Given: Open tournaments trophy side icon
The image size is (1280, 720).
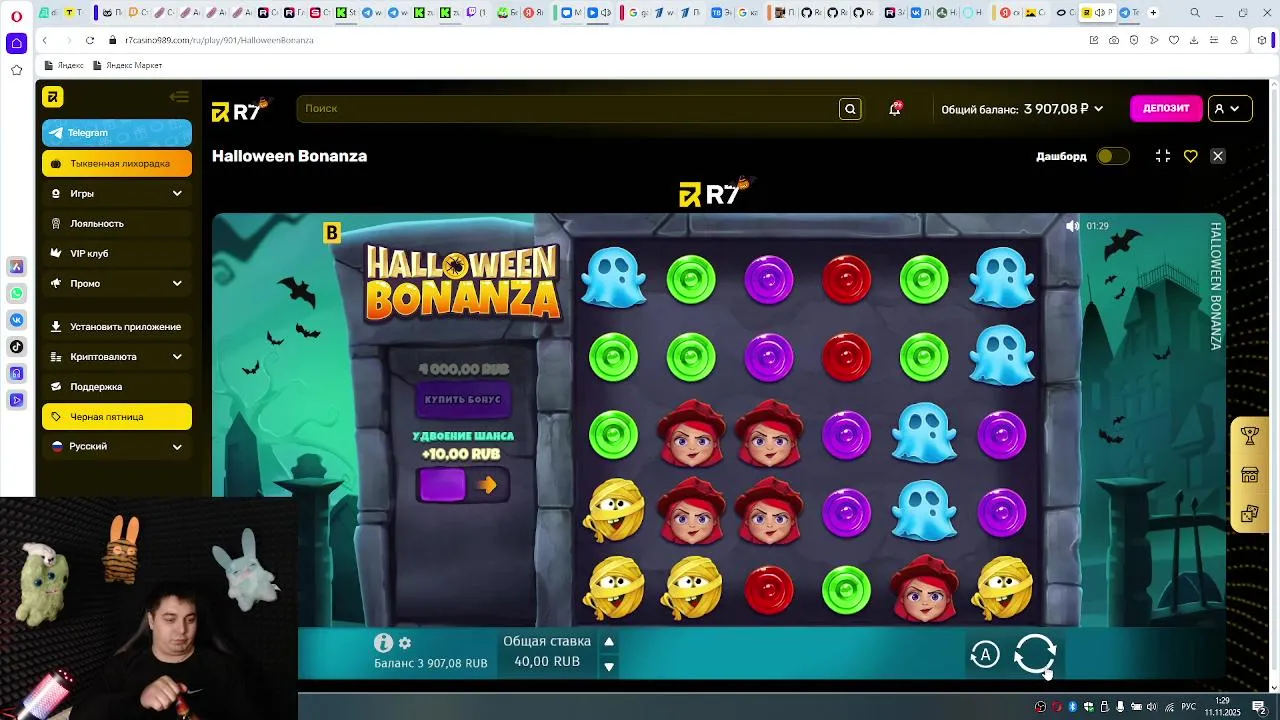Looking at the screenshot, I should (x=1250, y=436).
